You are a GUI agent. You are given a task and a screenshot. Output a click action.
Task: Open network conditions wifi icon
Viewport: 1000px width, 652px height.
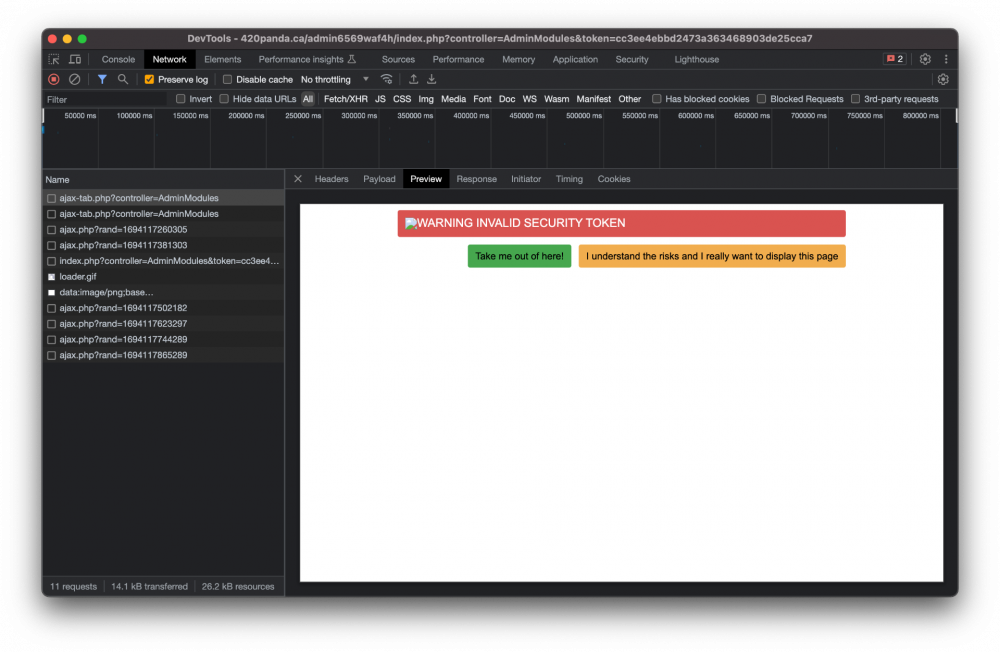click(x=386, y=80)
